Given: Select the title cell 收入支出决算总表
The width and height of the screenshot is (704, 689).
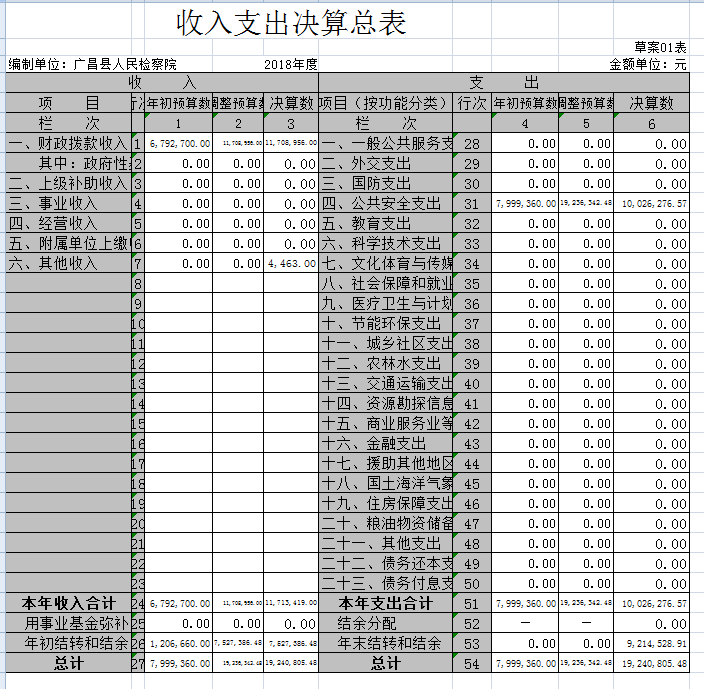Looking at the screenshot, I should 291,22.
